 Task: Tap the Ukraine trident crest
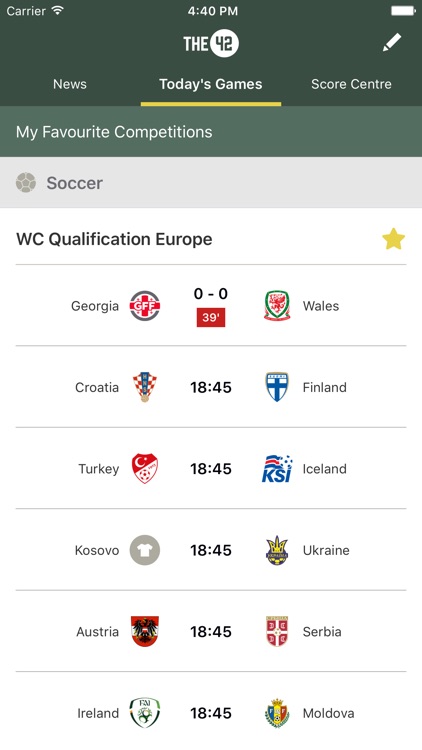pos(277,550)
